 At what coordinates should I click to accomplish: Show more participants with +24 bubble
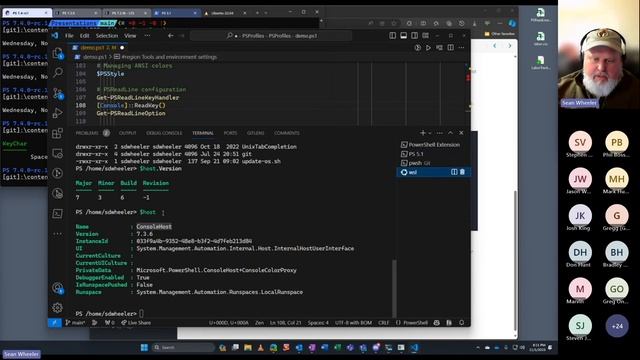[617, 326]
